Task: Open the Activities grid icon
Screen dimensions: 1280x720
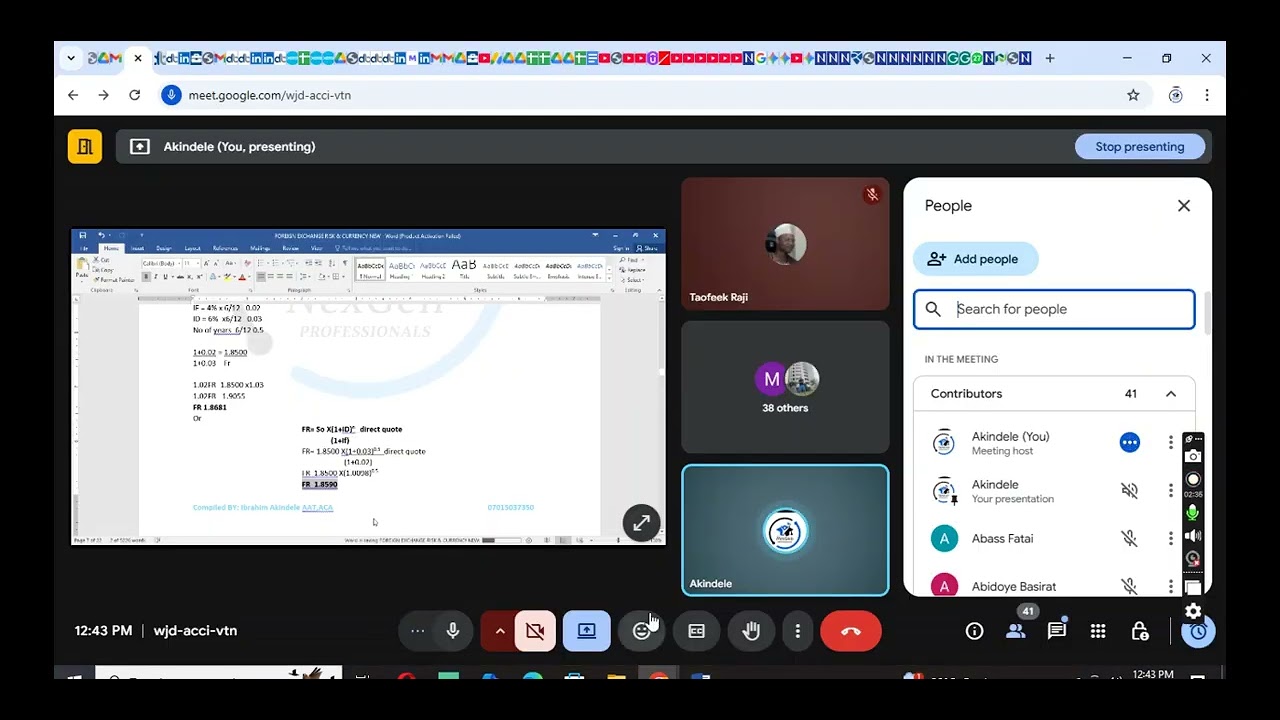Action: [1098, 631]
